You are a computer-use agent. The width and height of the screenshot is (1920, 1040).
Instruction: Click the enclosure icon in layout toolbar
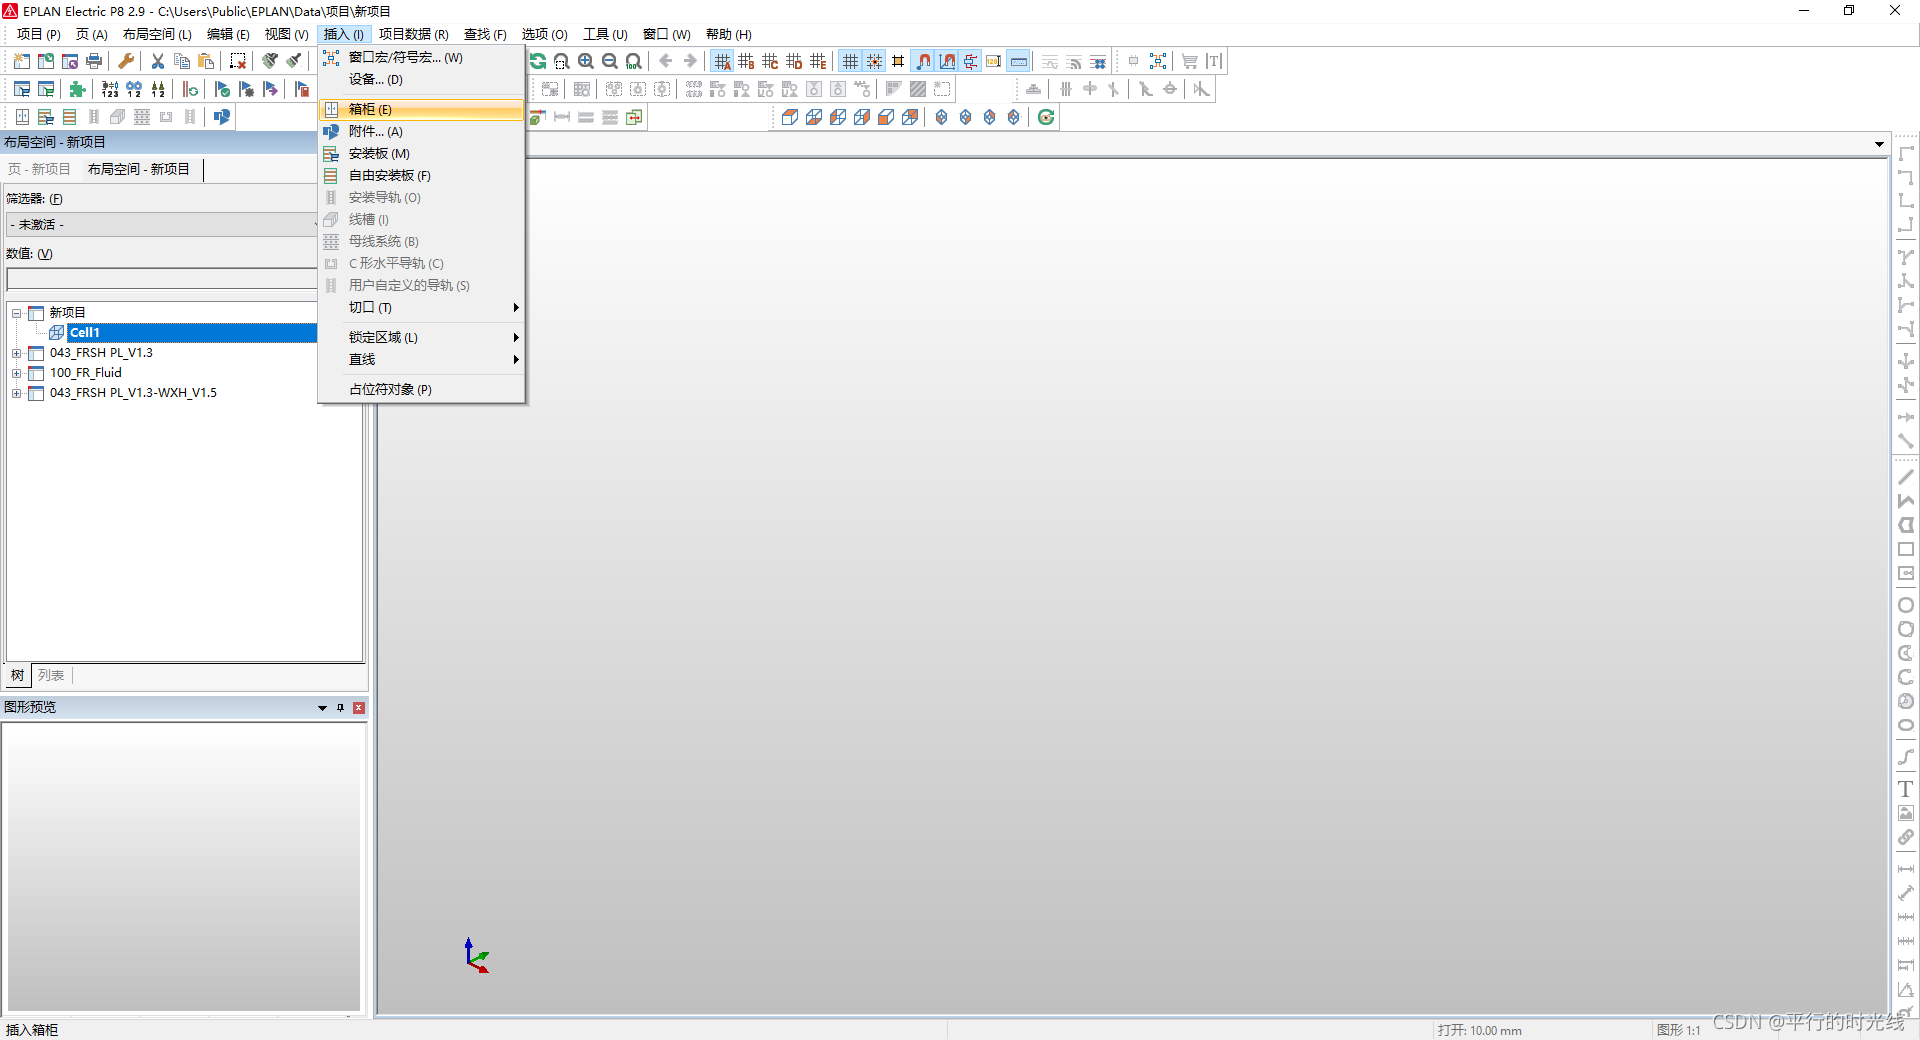(x=22, y=117)
